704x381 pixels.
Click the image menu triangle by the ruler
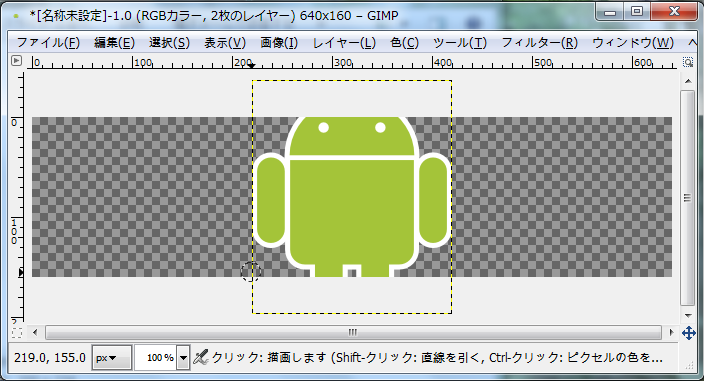pos(17,61)
